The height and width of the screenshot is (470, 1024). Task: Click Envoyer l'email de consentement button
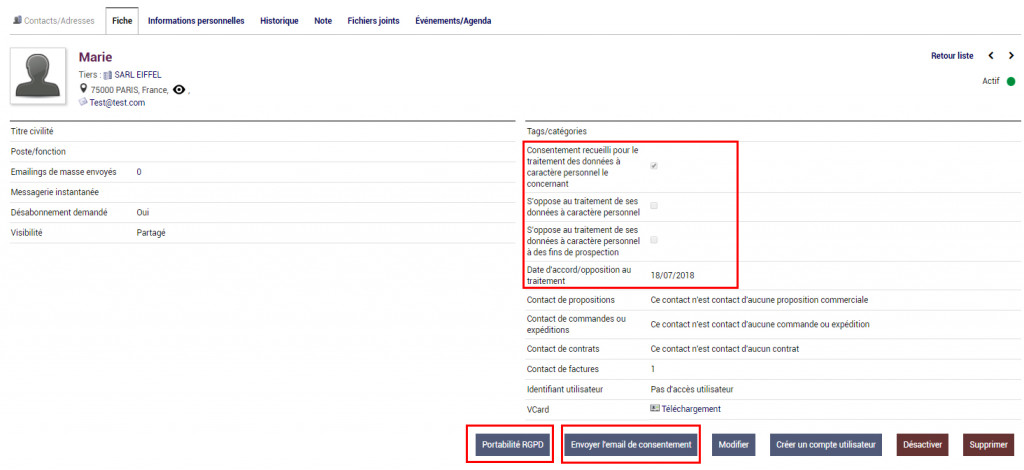coord(631,445)
